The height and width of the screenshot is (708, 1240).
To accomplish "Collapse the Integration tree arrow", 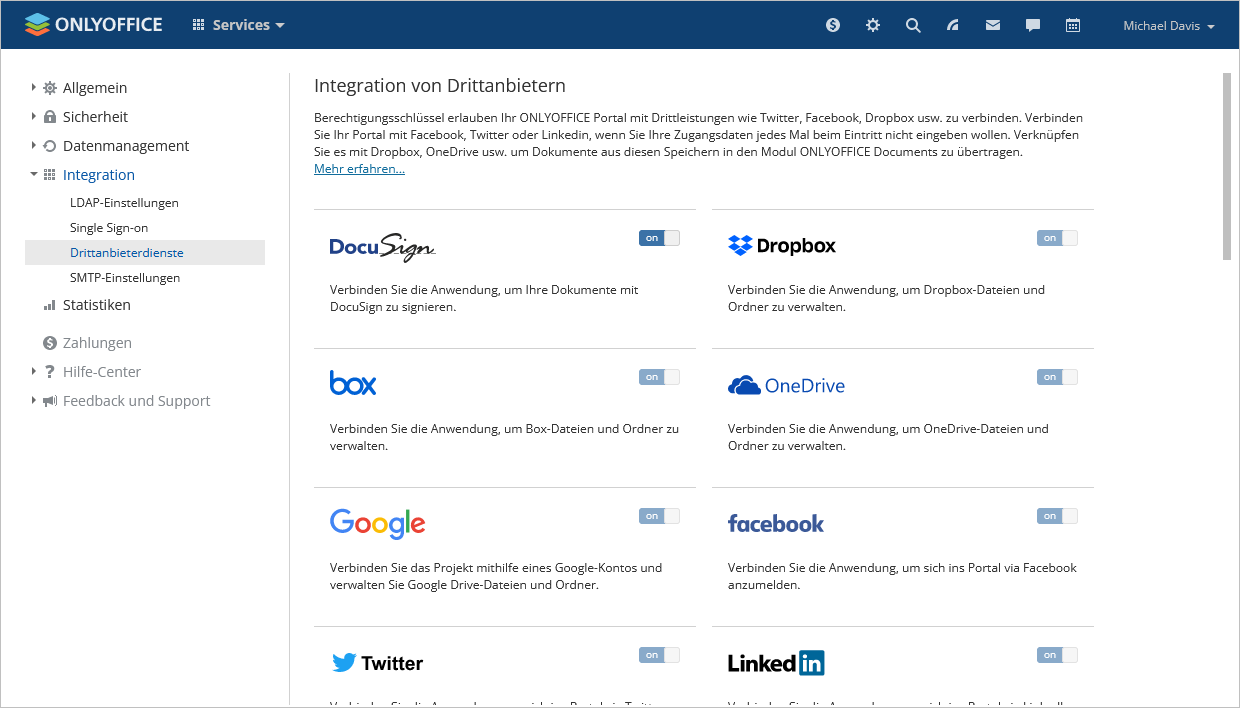I will coord(34,174).
